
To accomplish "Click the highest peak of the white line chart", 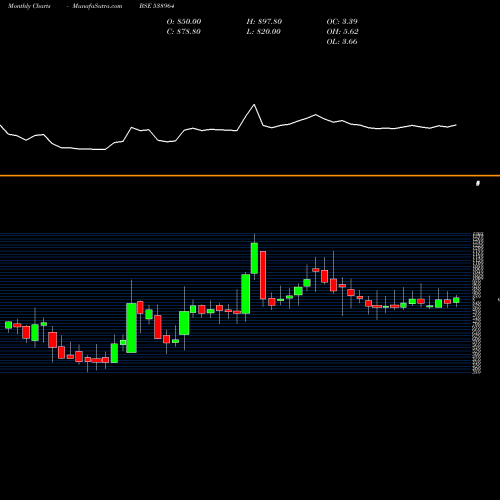I will click(254, 105).
